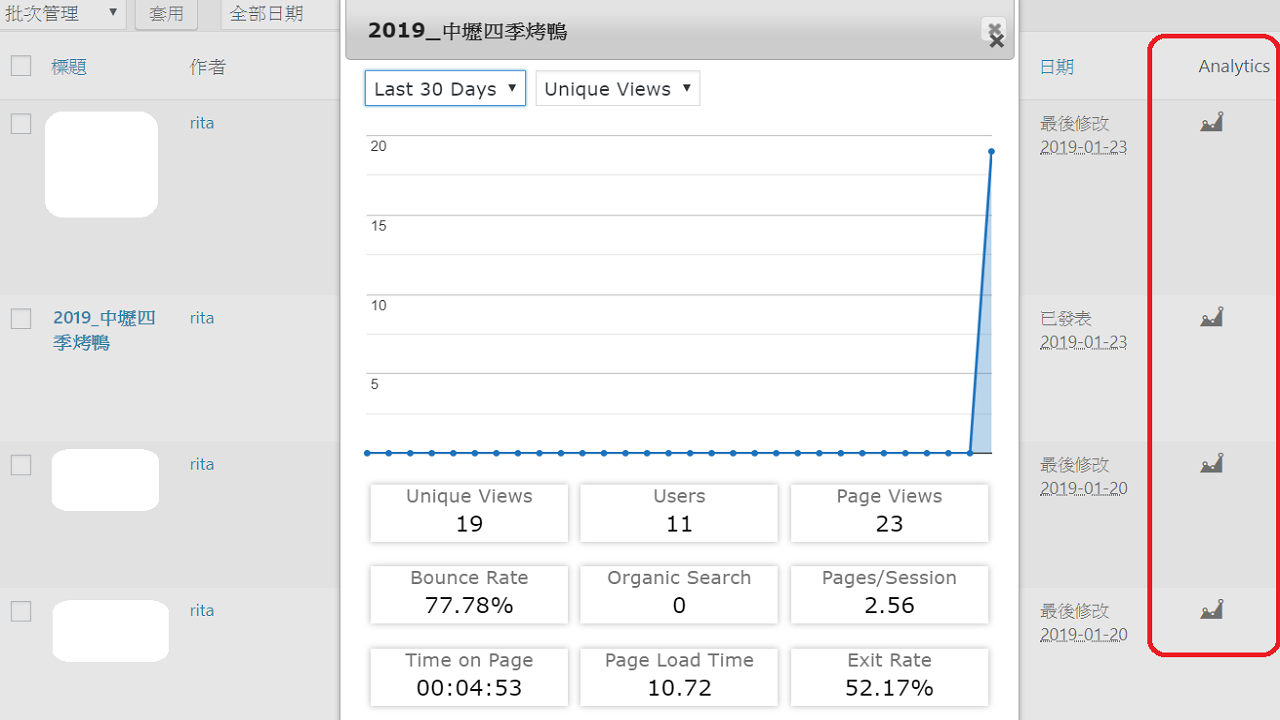
Task: Click the blank thumbnail in the first post row
Action: (x=101, y=165)
